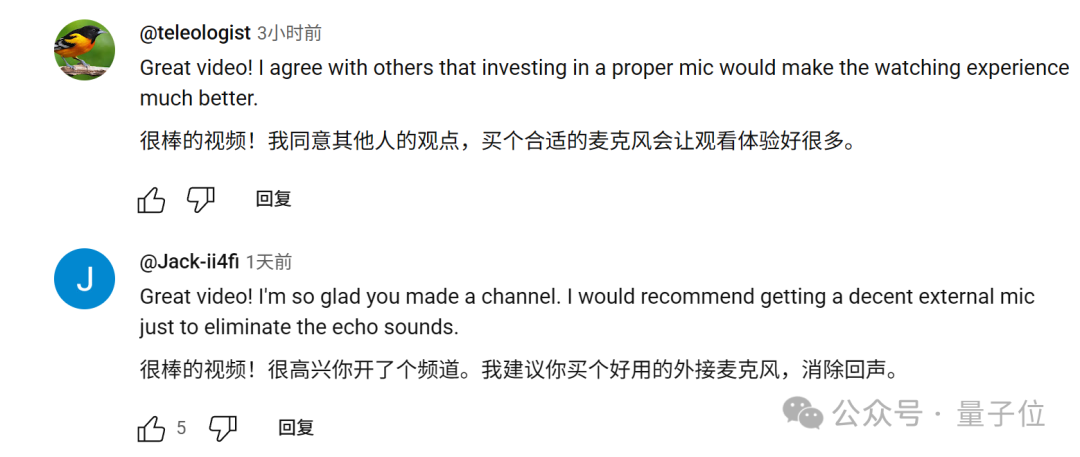Dislike the comment by @Jack-ii4fi
The width and height of the screenshot is (1080, 457).
pyautogui.click(x=223, y=428)
